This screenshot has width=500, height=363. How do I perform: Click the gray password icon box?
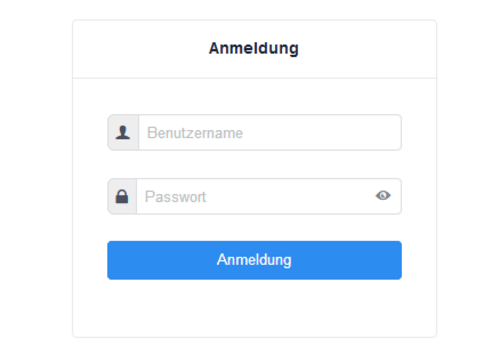click(x=122, y=196)
